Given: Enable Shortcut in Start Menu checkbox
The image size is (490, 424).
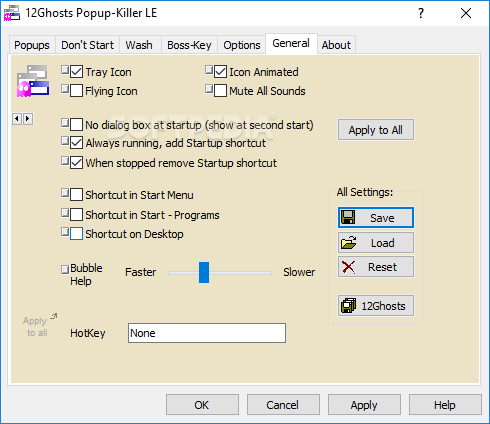Looking at the screenshot, I should pyautogui.click(x=77, y=195).
